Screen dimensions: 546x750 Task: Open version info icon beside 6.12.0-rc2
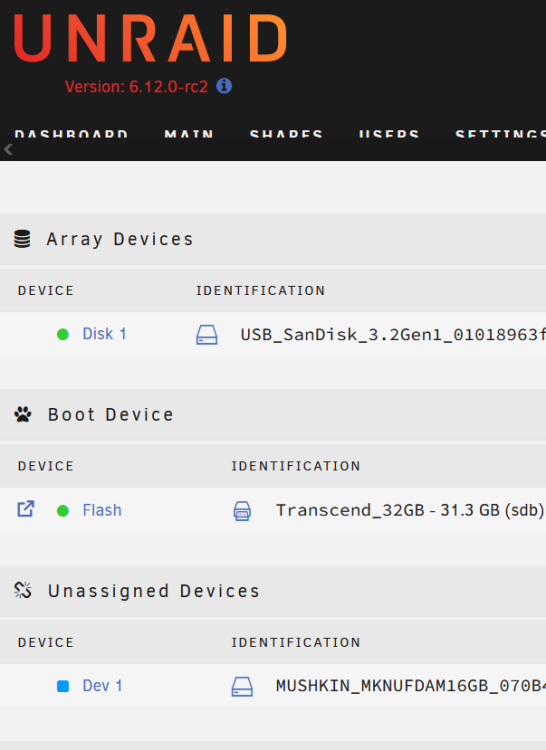[x=224, y=86]
